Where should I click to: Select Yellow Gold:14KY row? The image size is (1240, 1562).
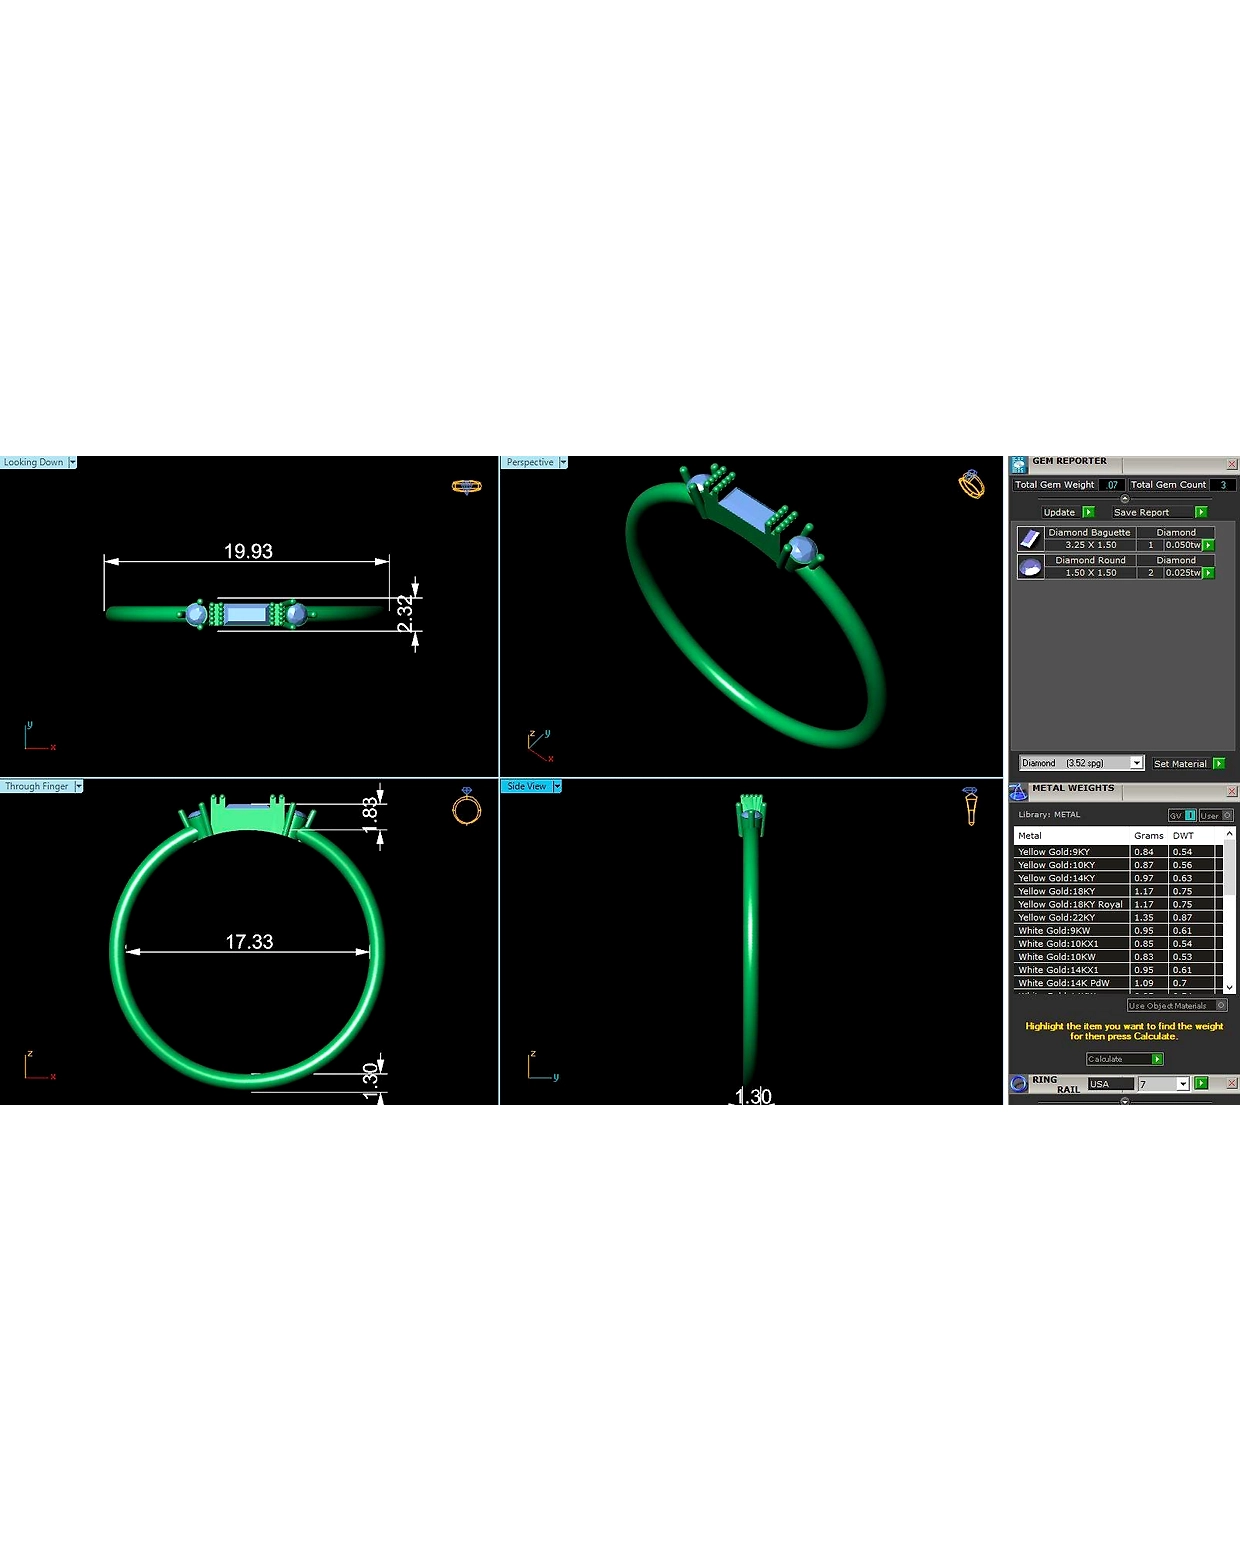tap(1119, 878)
